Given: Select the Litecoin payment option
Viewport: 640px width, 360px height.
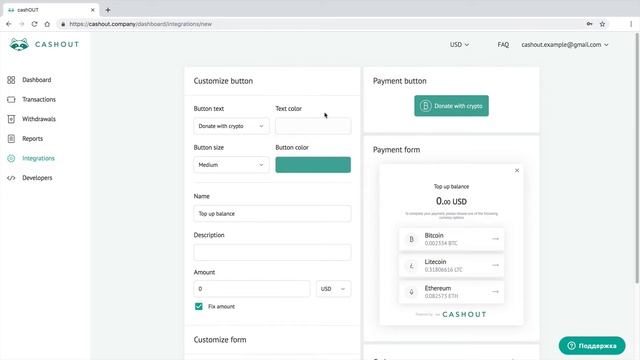Looking at the screenshot, I should coord(451,265).
